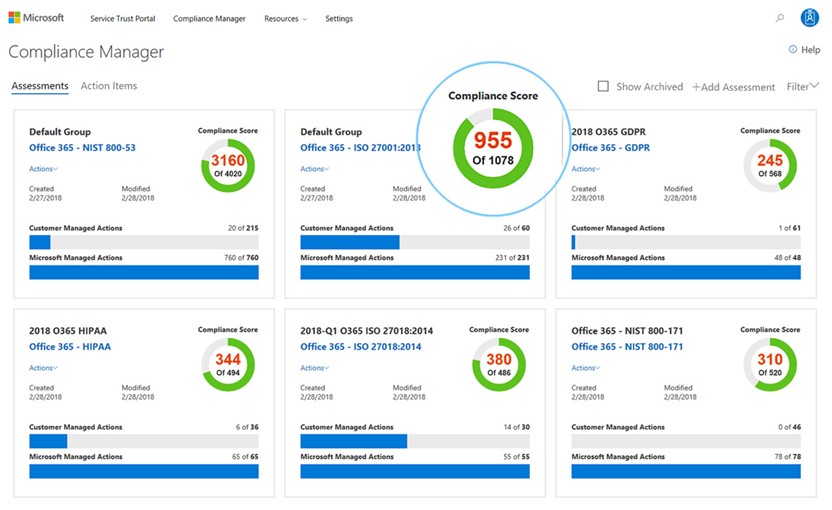
Task: Open the Filter dropdown
Action: click(802, 86)
